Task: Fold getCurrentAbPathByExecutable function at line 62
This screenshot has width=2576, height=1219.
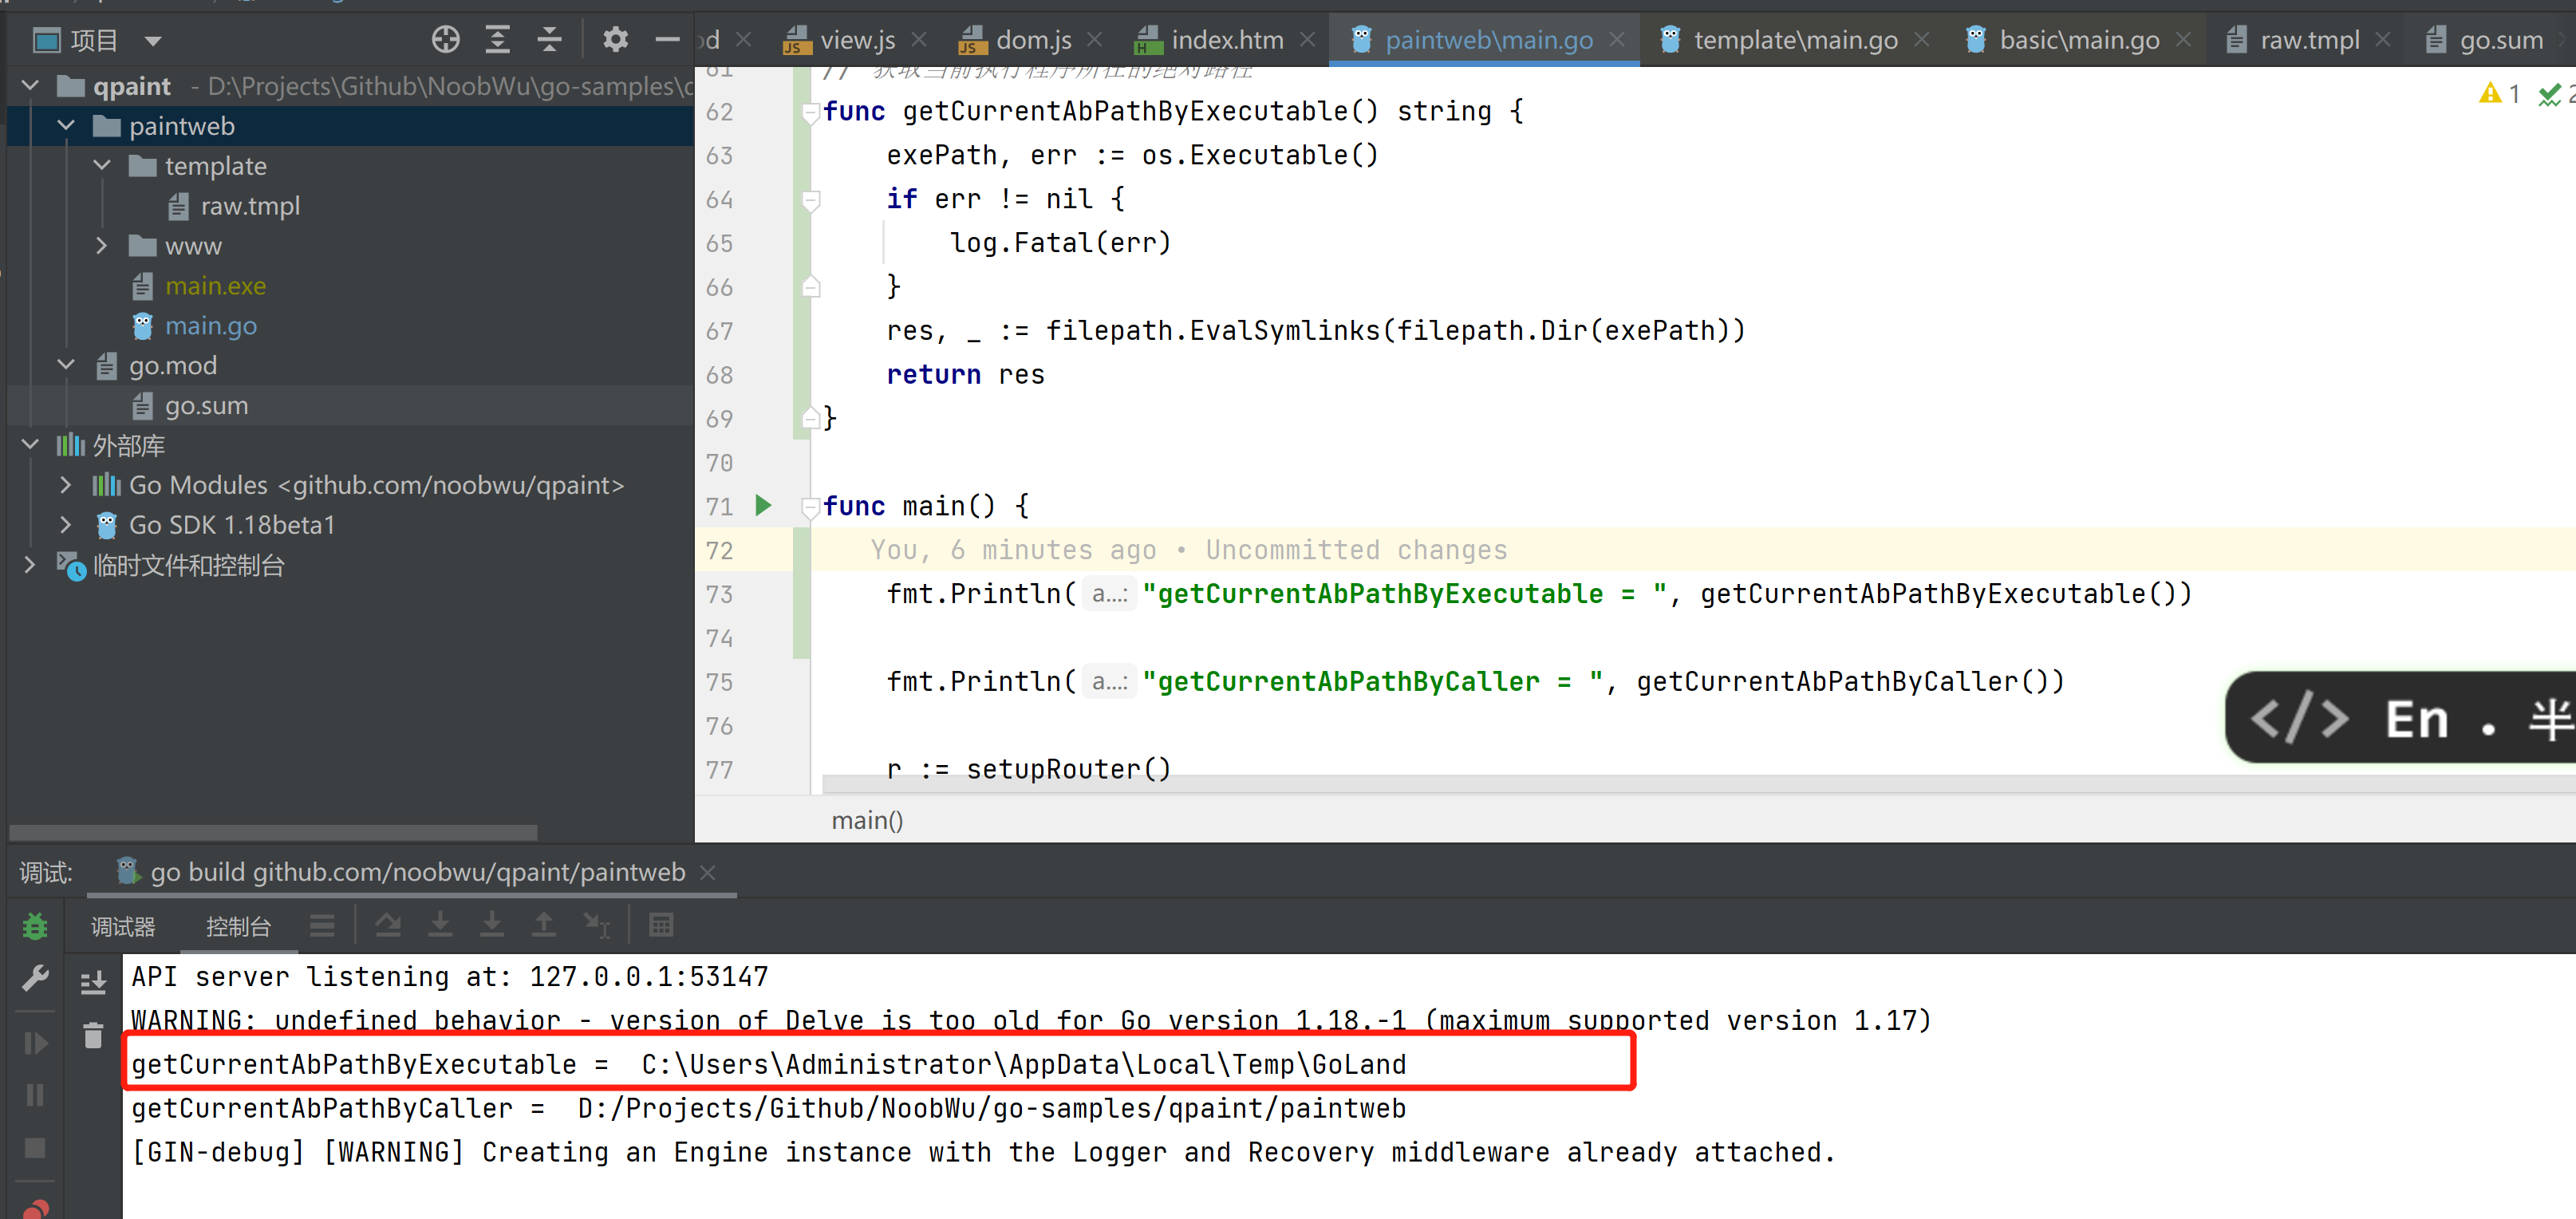Action: tap(811, 112)
